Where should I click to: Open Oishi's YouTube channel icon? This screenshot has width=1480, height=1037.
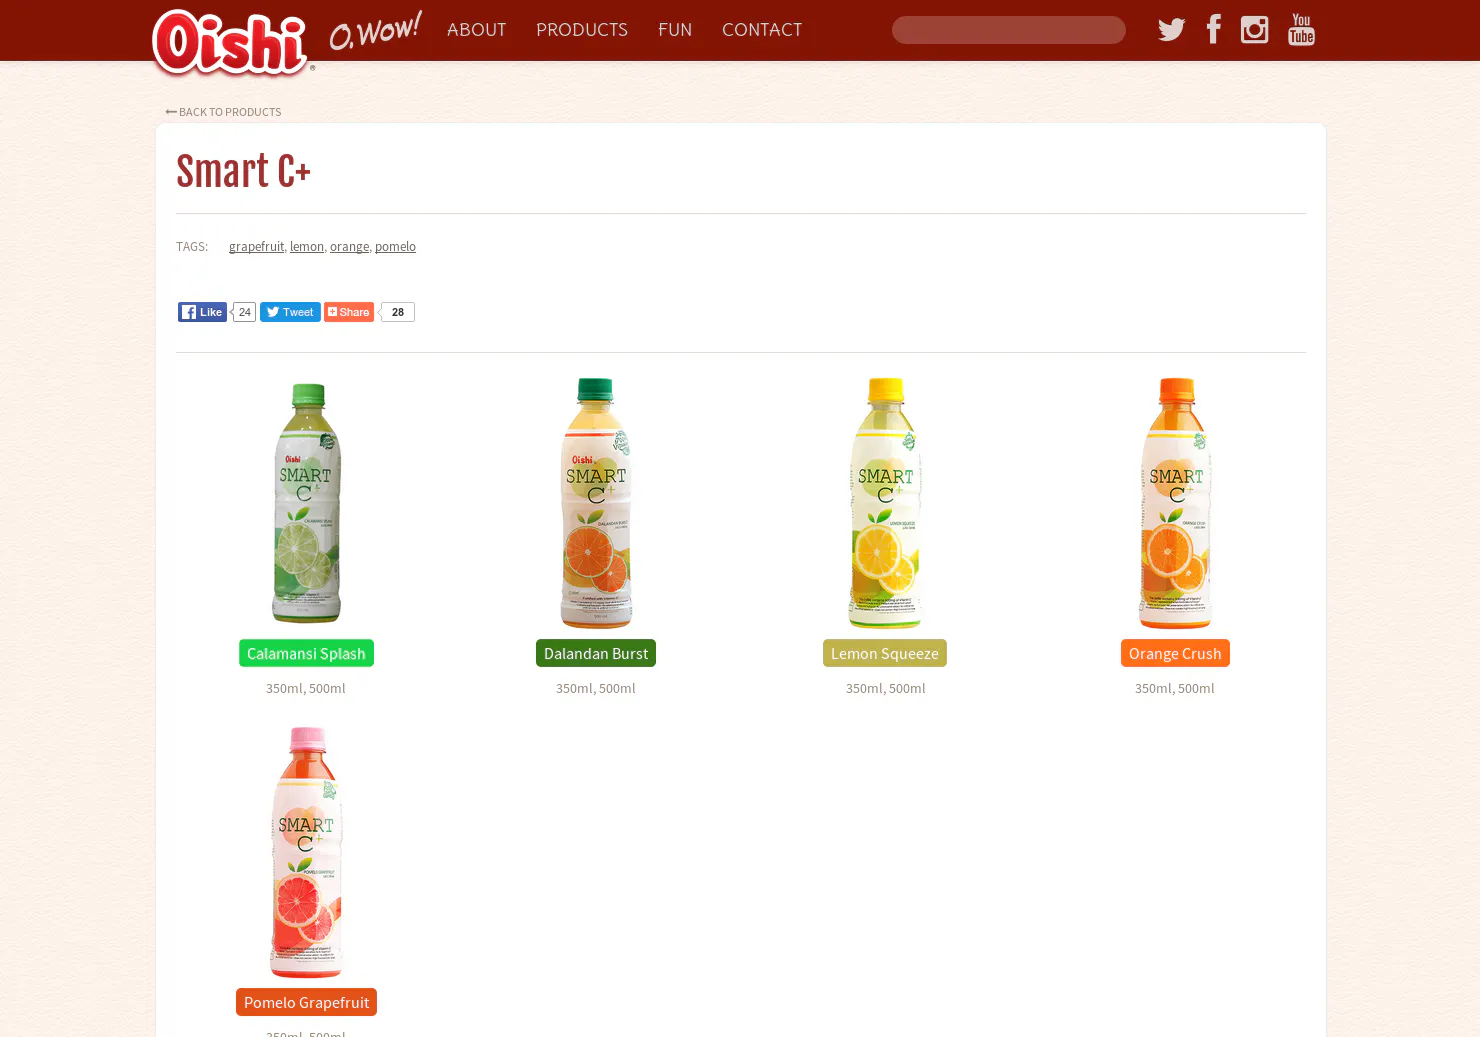[1301, 30]
